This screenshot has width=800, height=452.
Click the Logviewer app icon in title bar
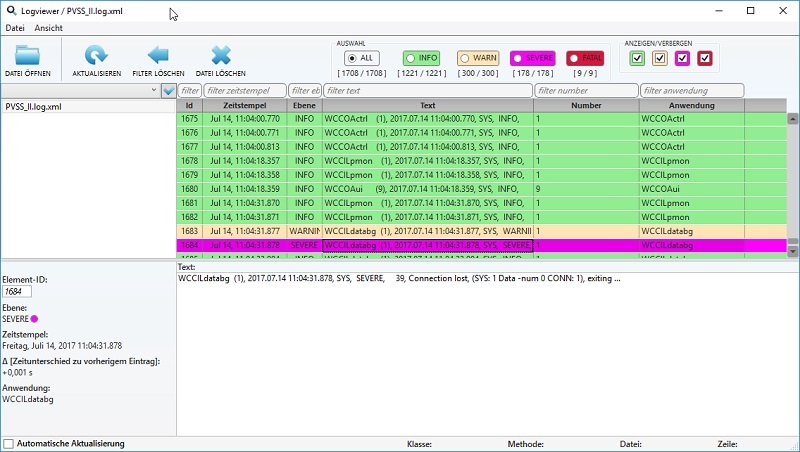[10, 10]
